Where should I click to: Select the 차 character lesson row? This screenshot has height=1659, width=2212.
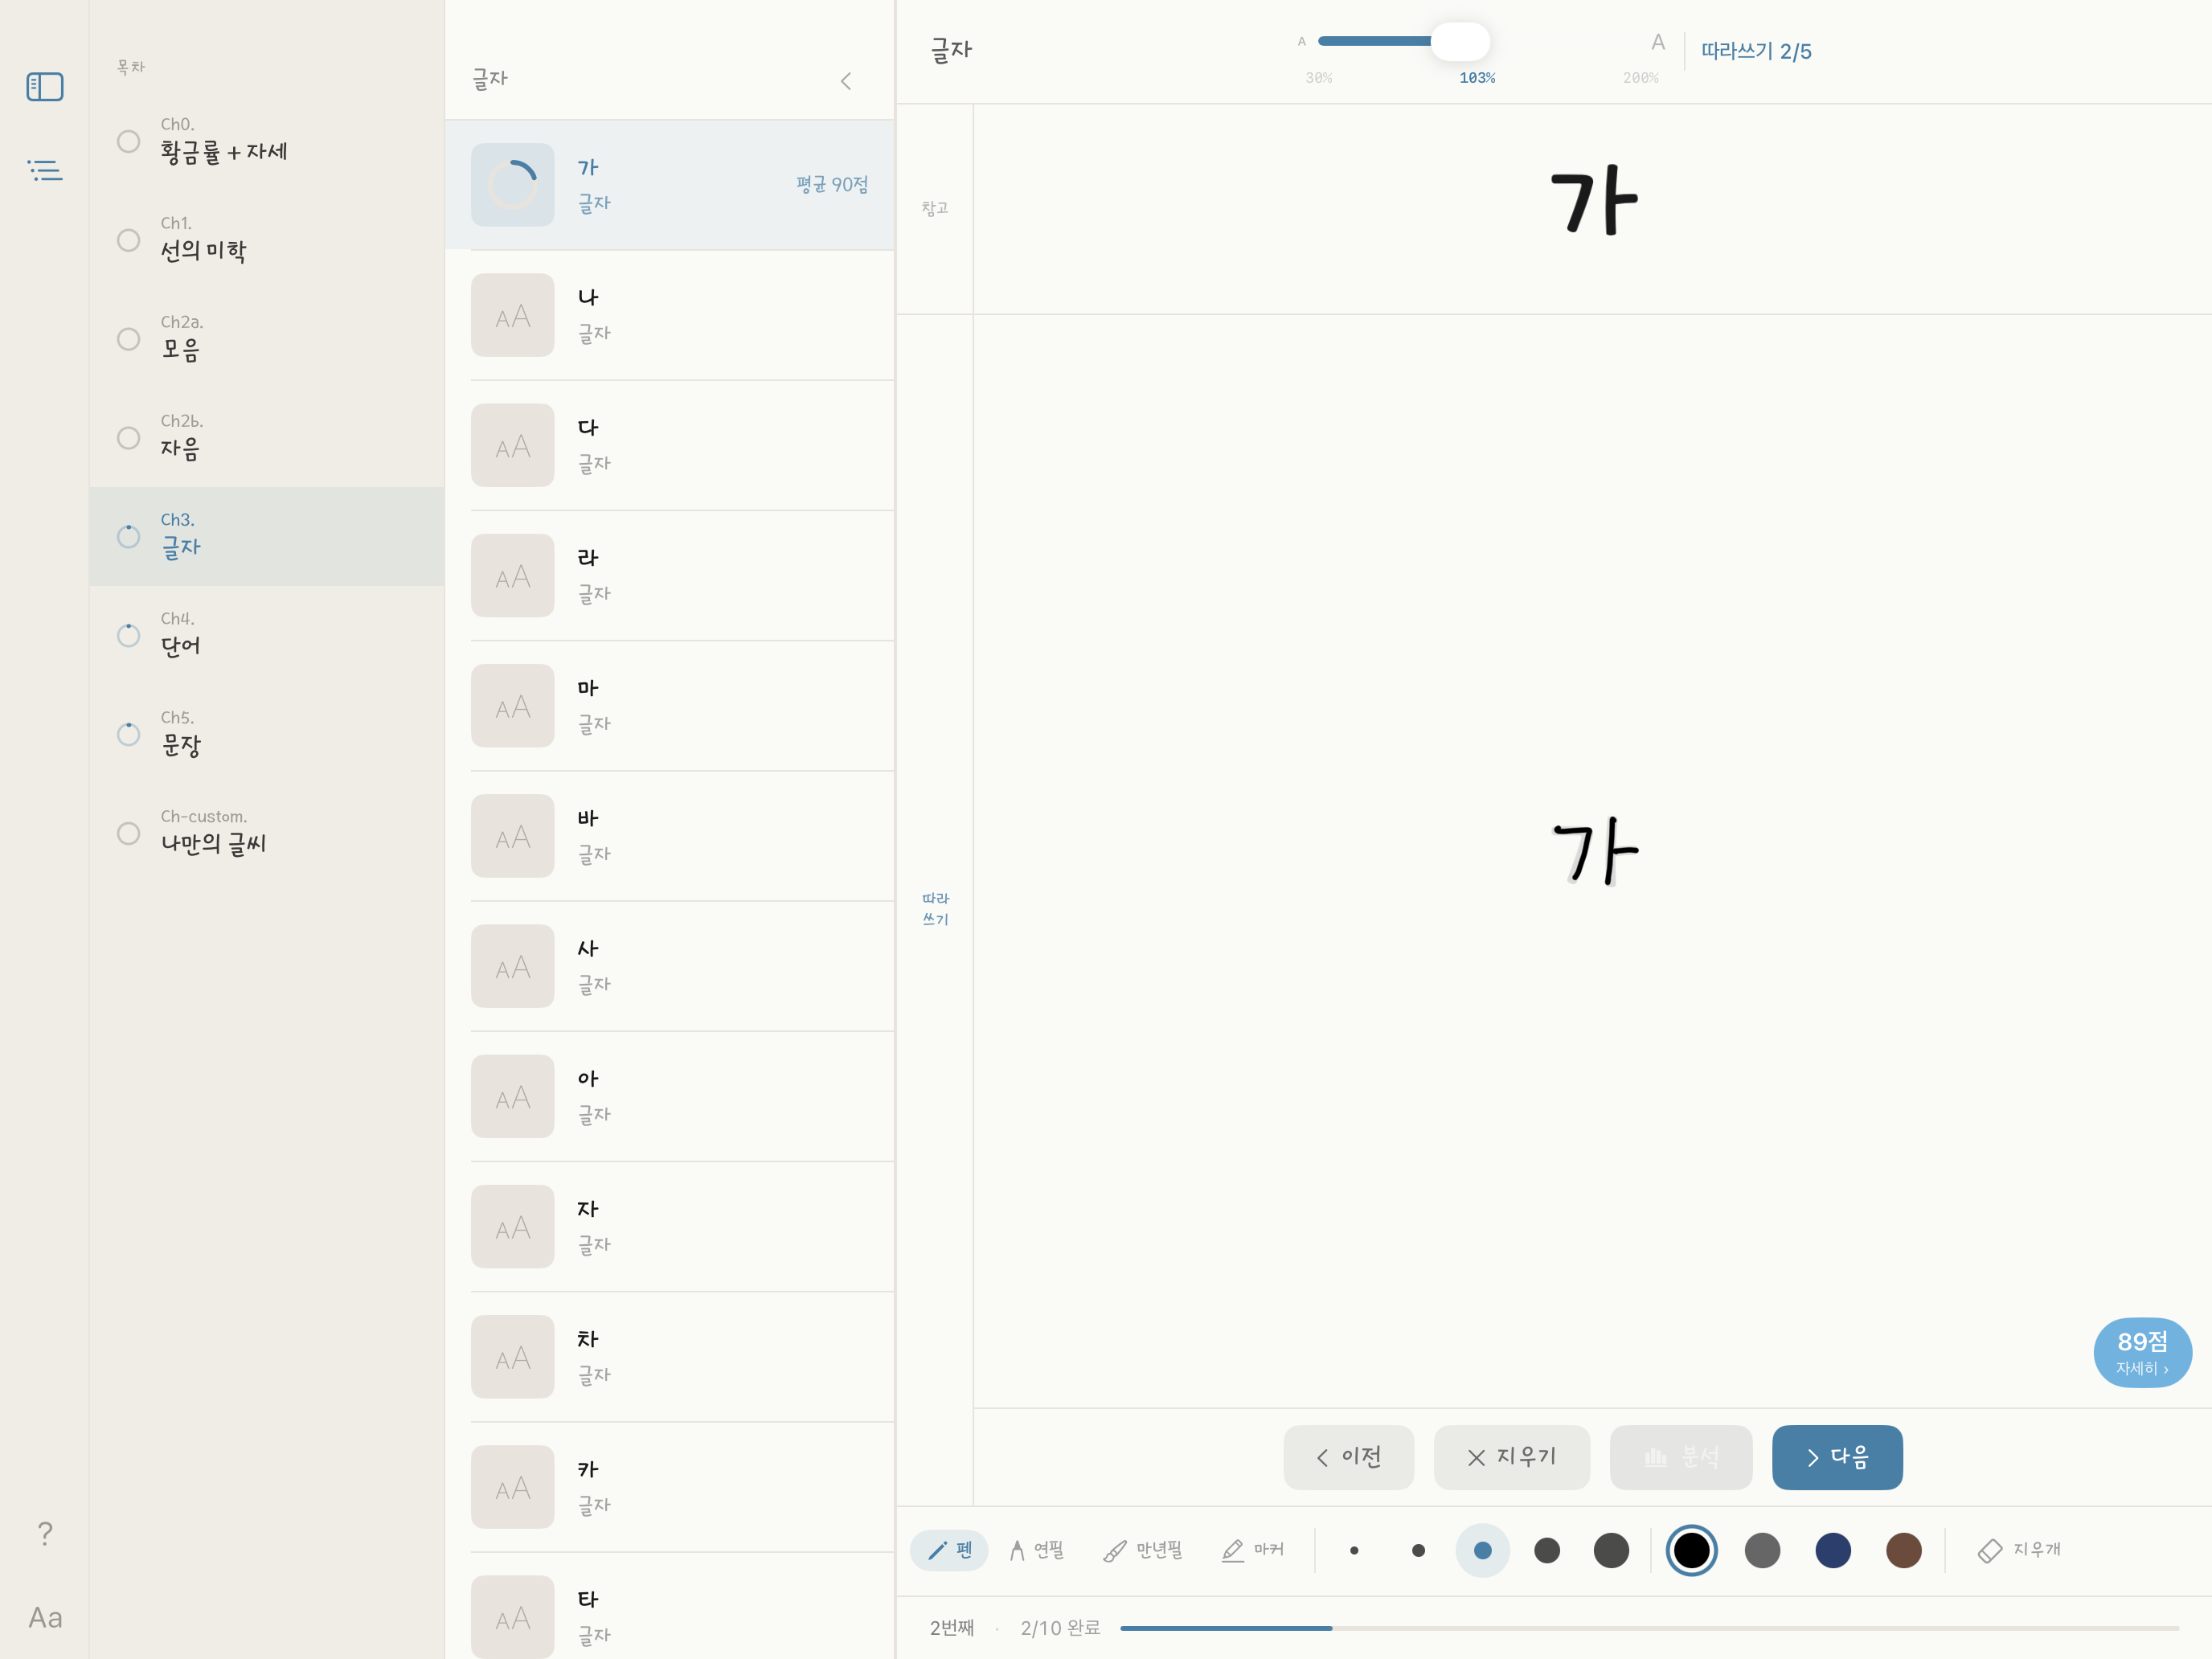[670, 1357]
